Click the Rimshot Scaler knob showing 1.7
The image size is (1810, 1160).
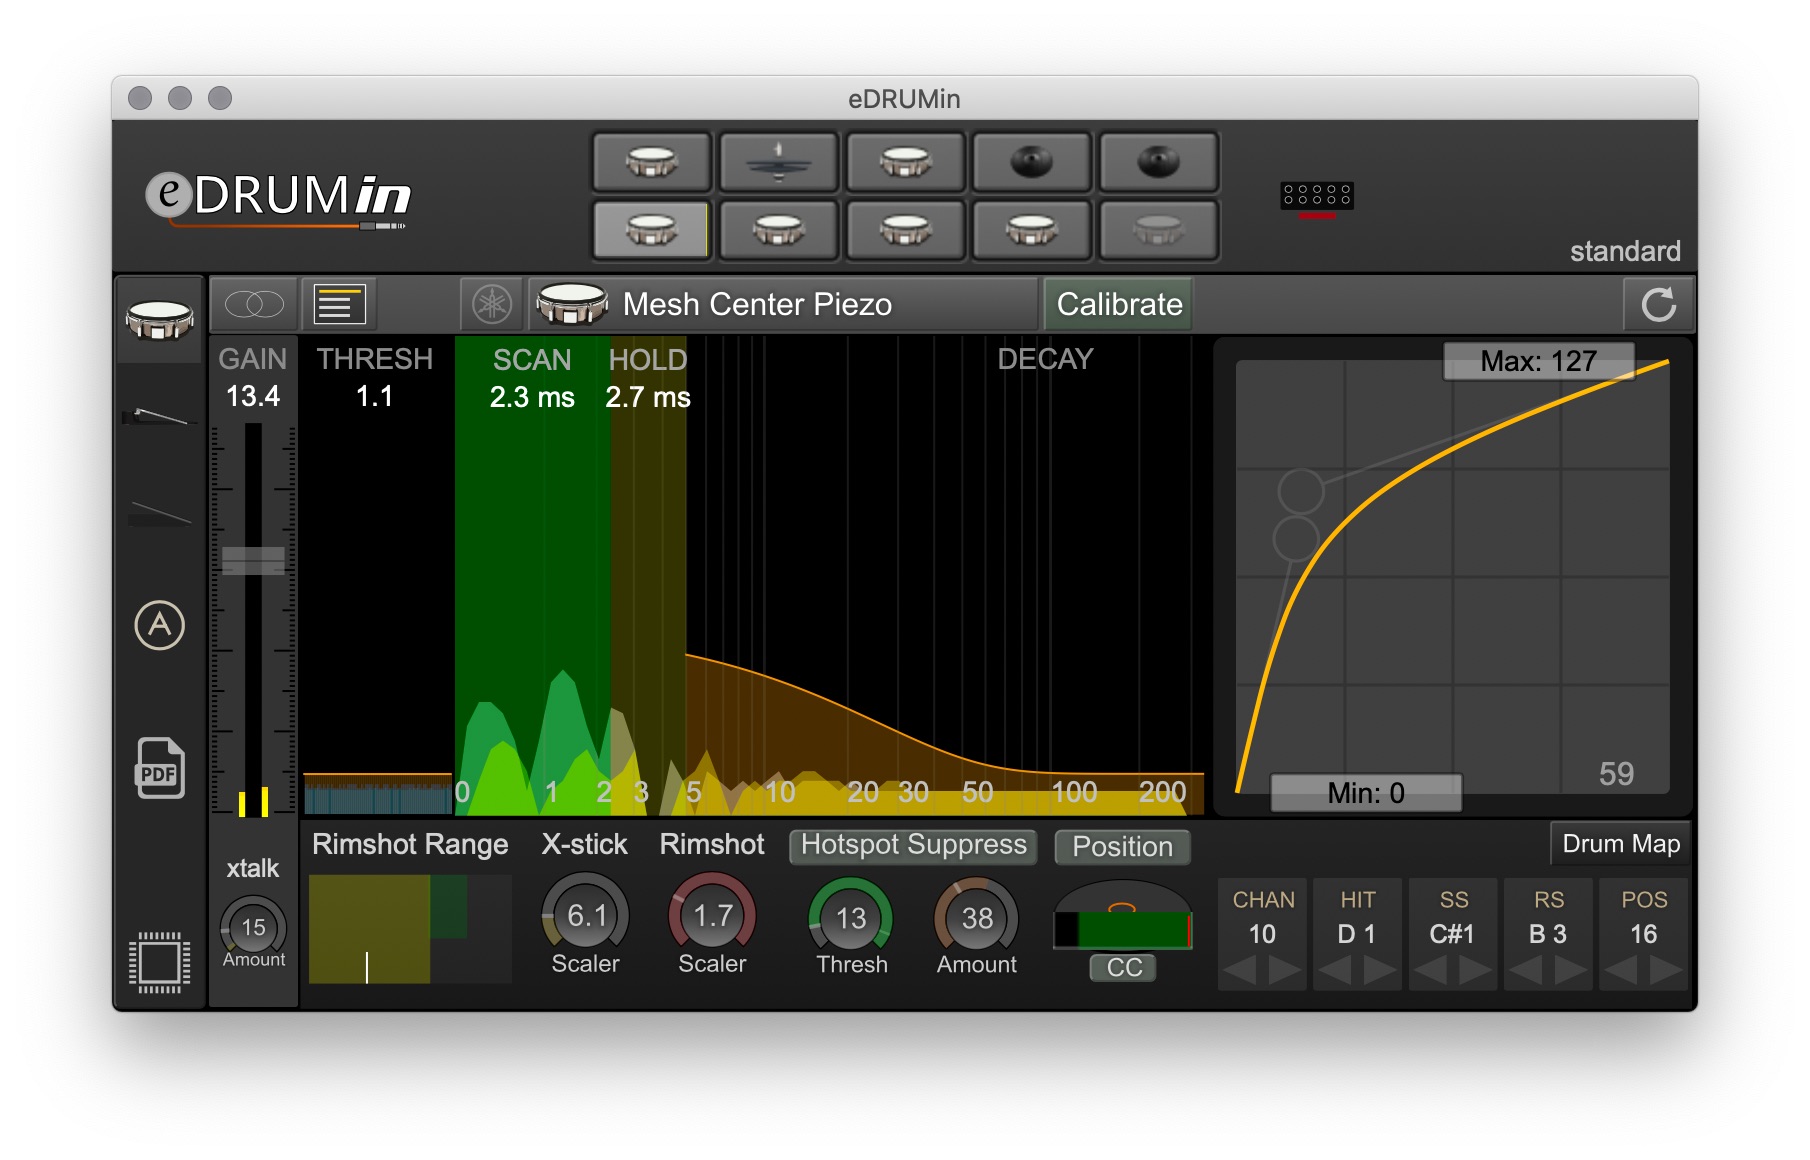pyautogui.click(x=712, y=913)
